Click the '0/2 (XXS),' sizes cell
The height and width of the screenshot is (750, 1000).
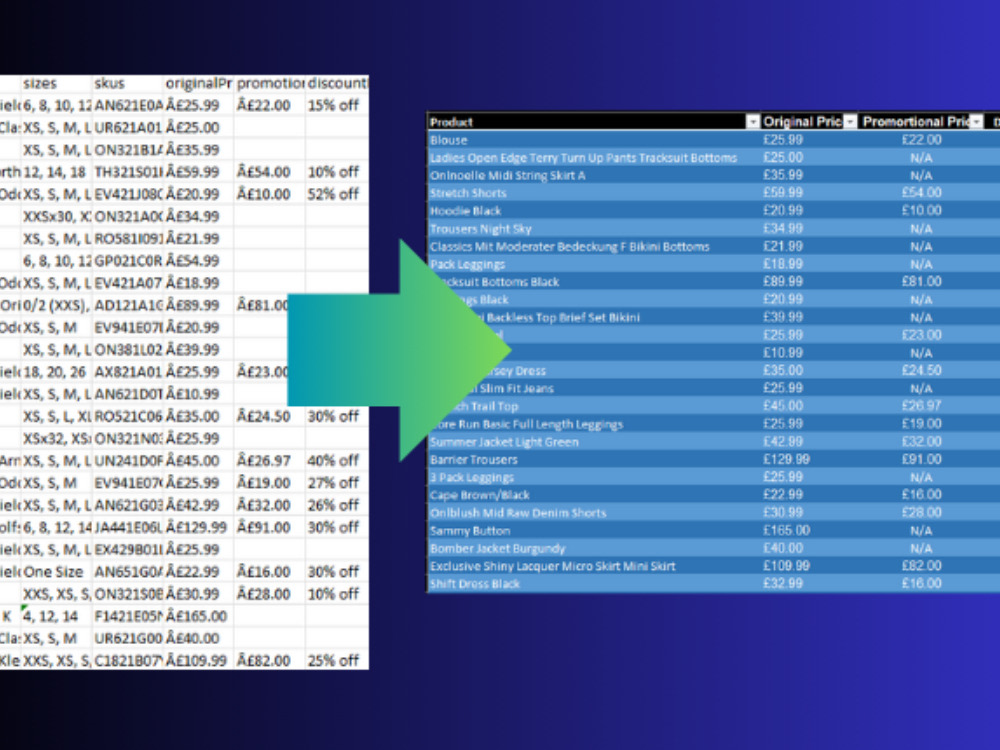click(57, 305)
